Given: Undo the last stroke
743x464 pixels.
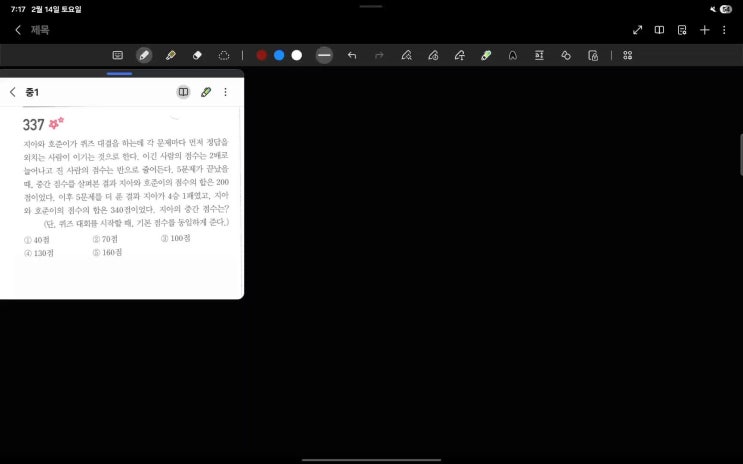Looking at the screenshot, I should point(352,55).
